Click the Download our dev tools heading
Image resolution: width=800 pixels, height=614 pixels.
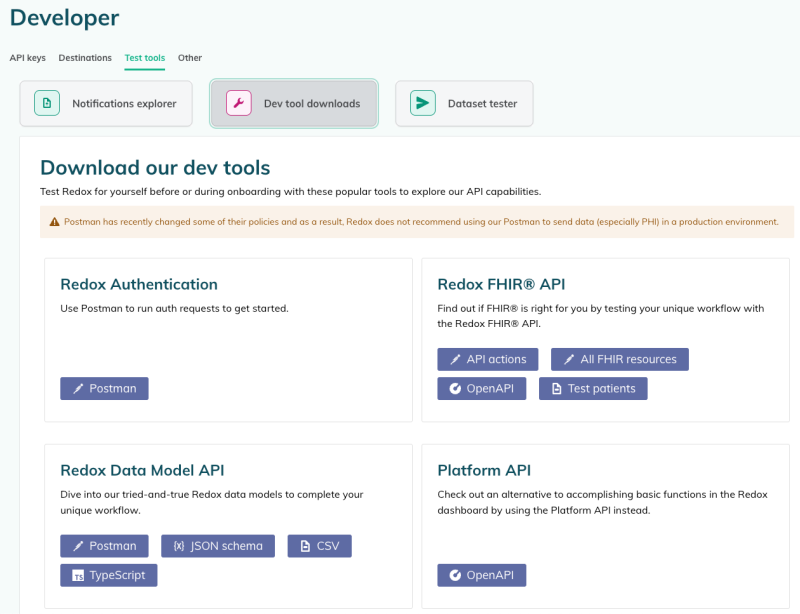click(155, 167)
